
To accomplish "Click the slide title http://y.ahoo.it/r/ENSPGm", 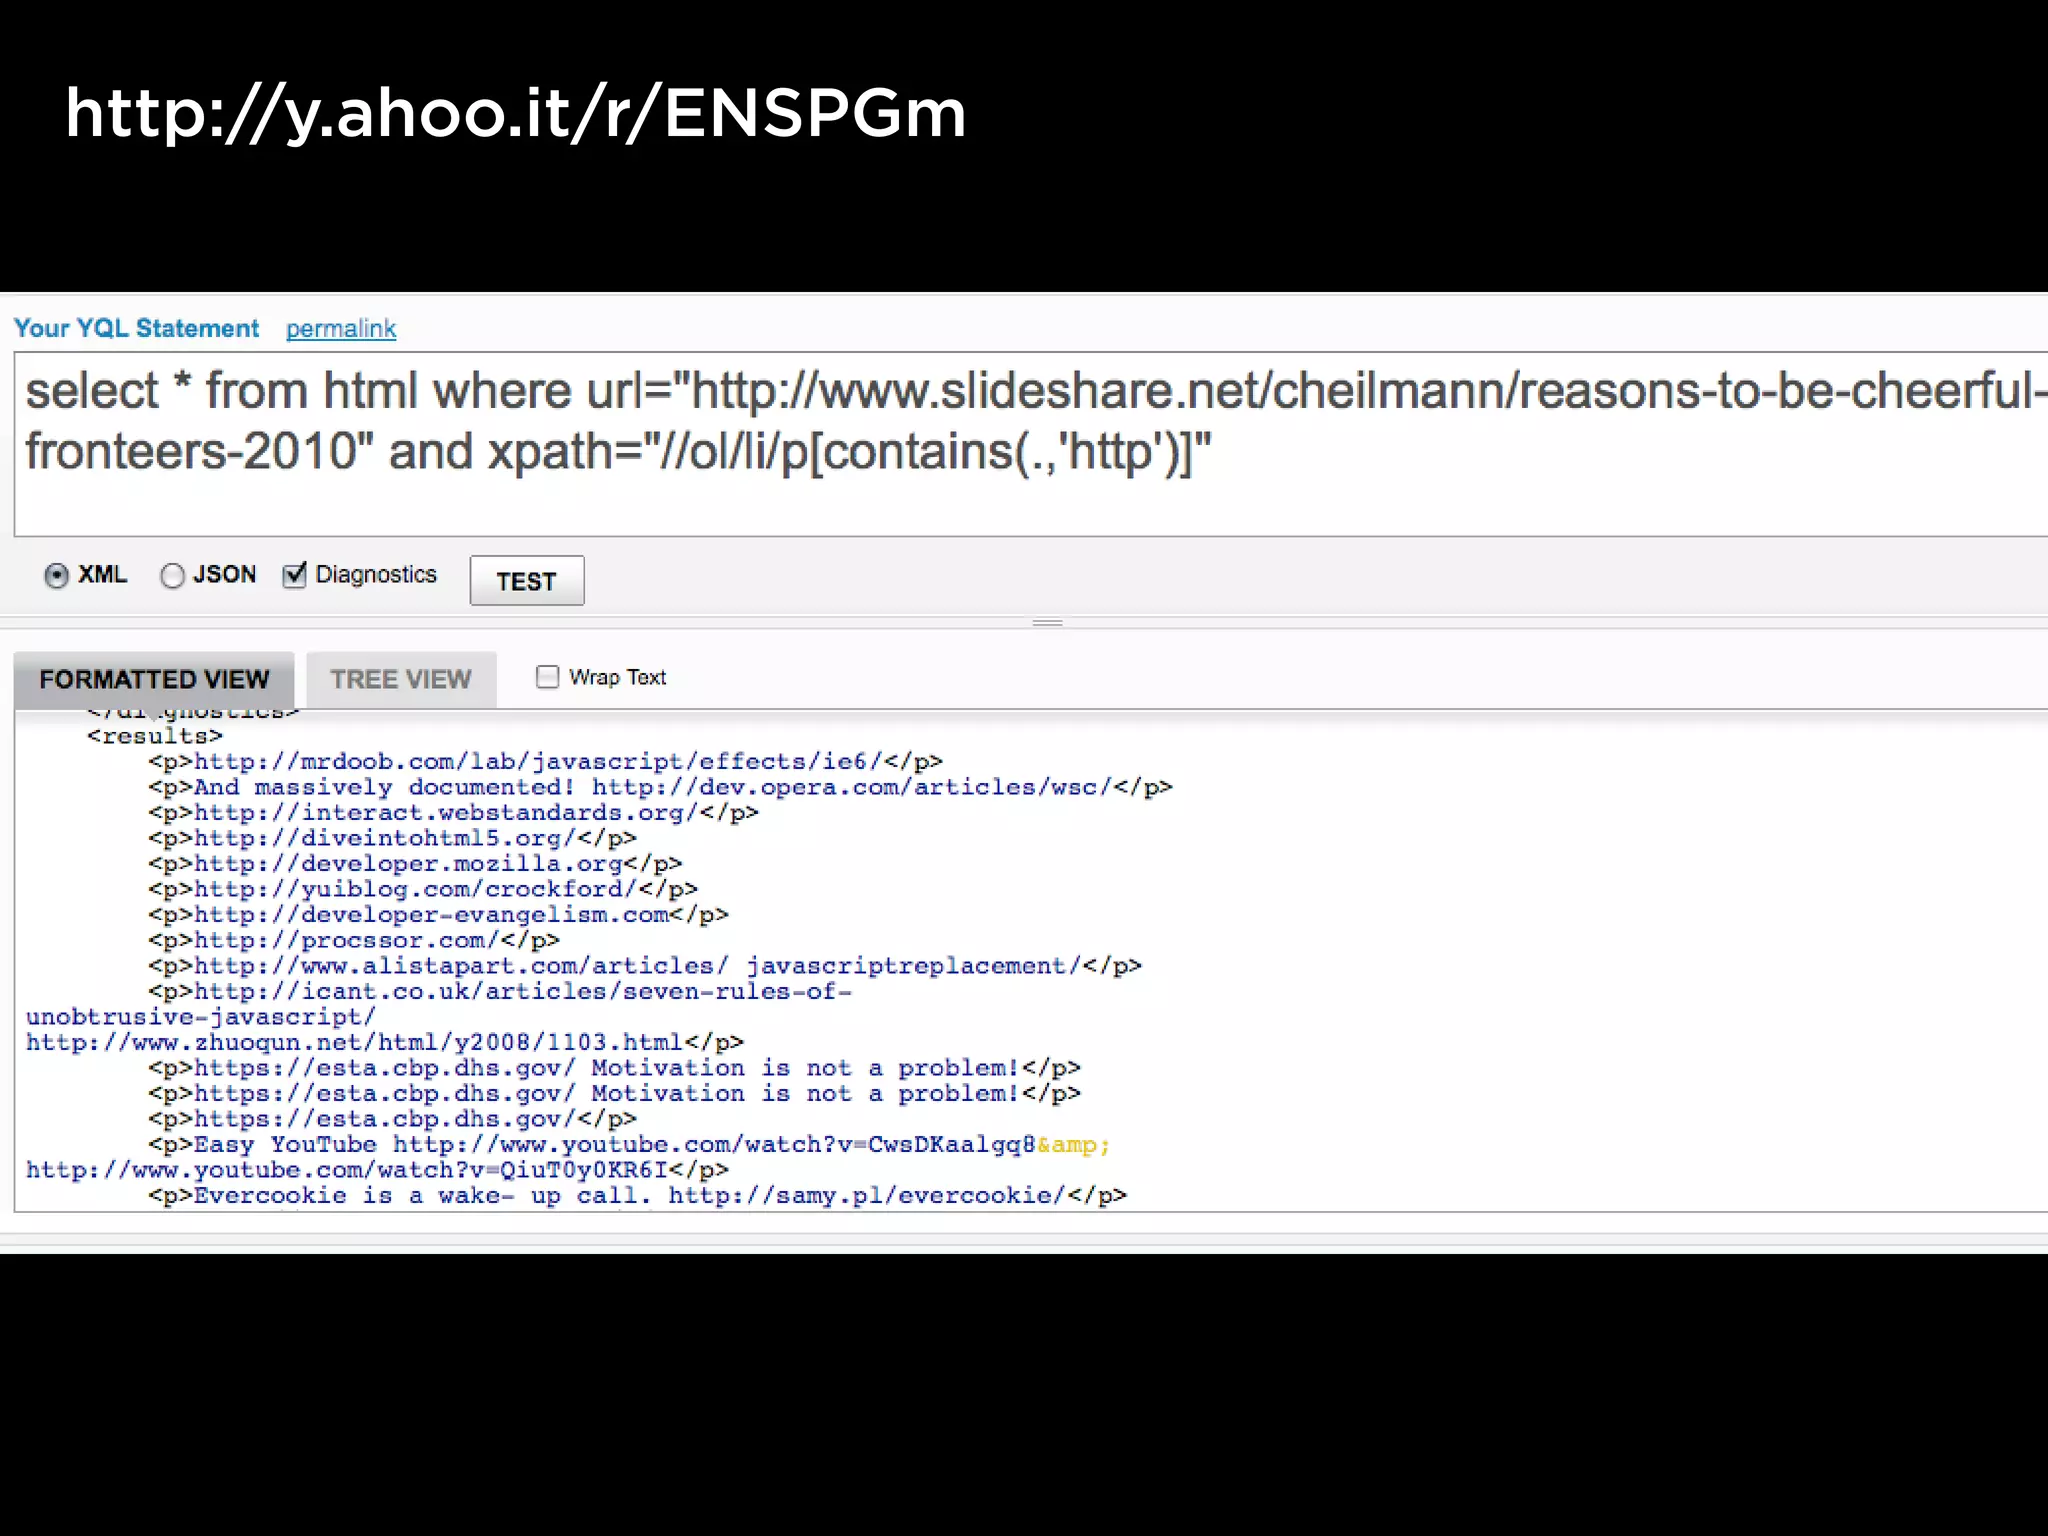I will click(515, 114).
